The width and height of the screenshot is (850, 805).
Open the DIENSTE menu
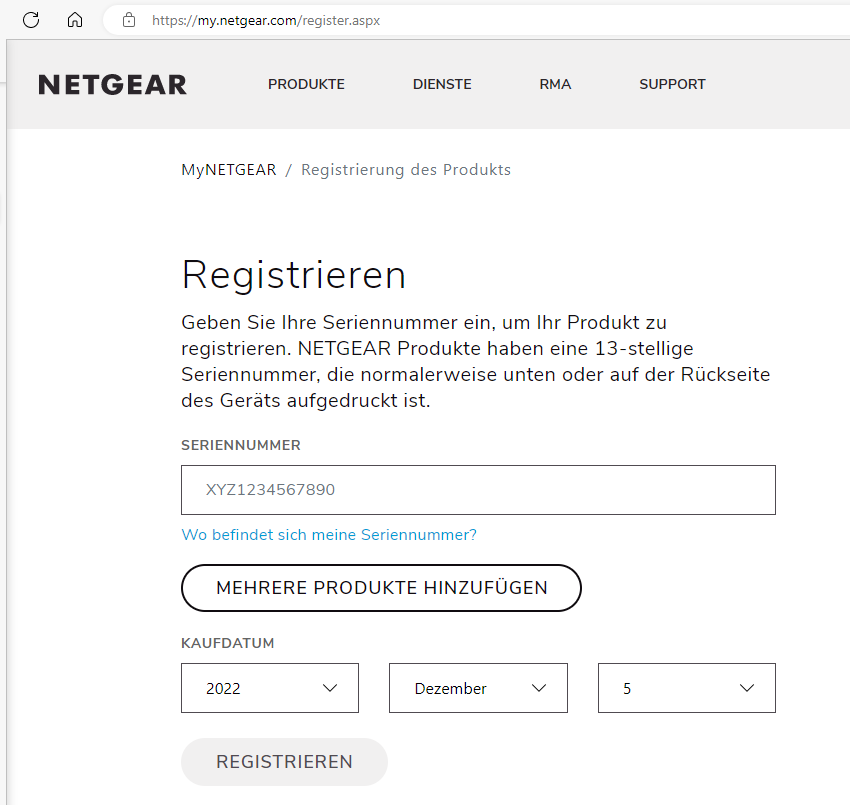[442, 85]
